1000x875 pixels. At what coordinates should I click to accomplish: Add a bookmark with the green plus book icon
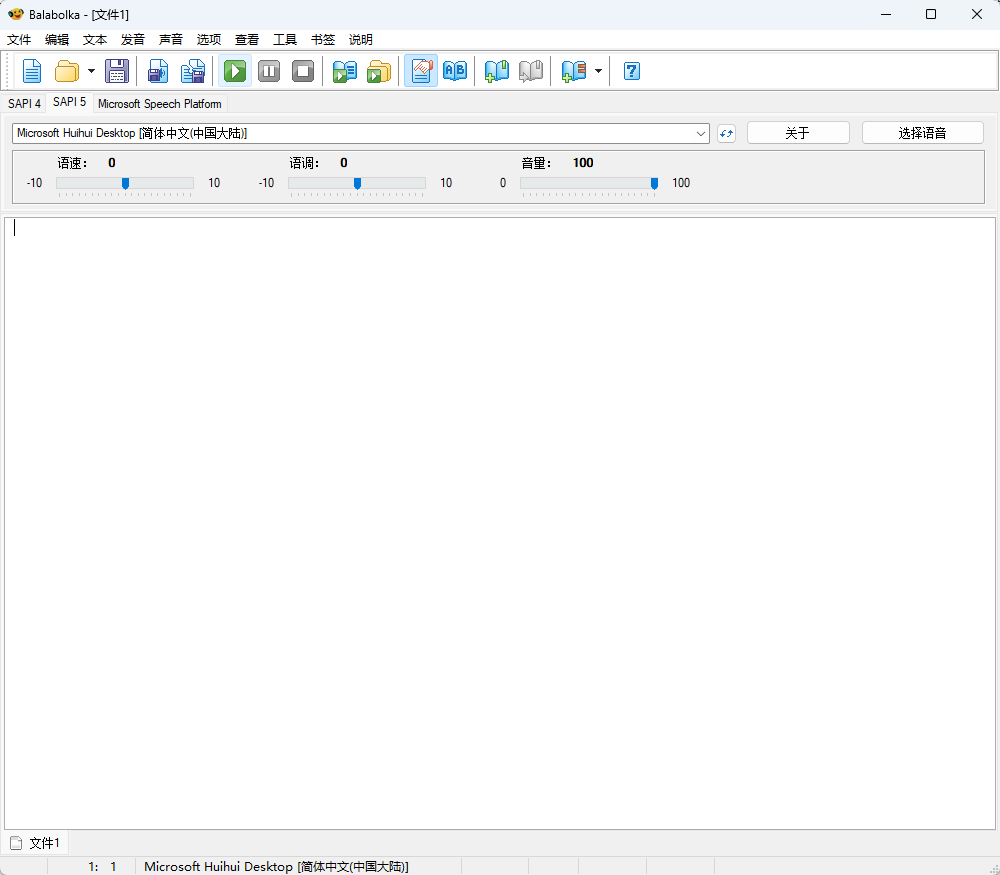click(x=497, y=71)
